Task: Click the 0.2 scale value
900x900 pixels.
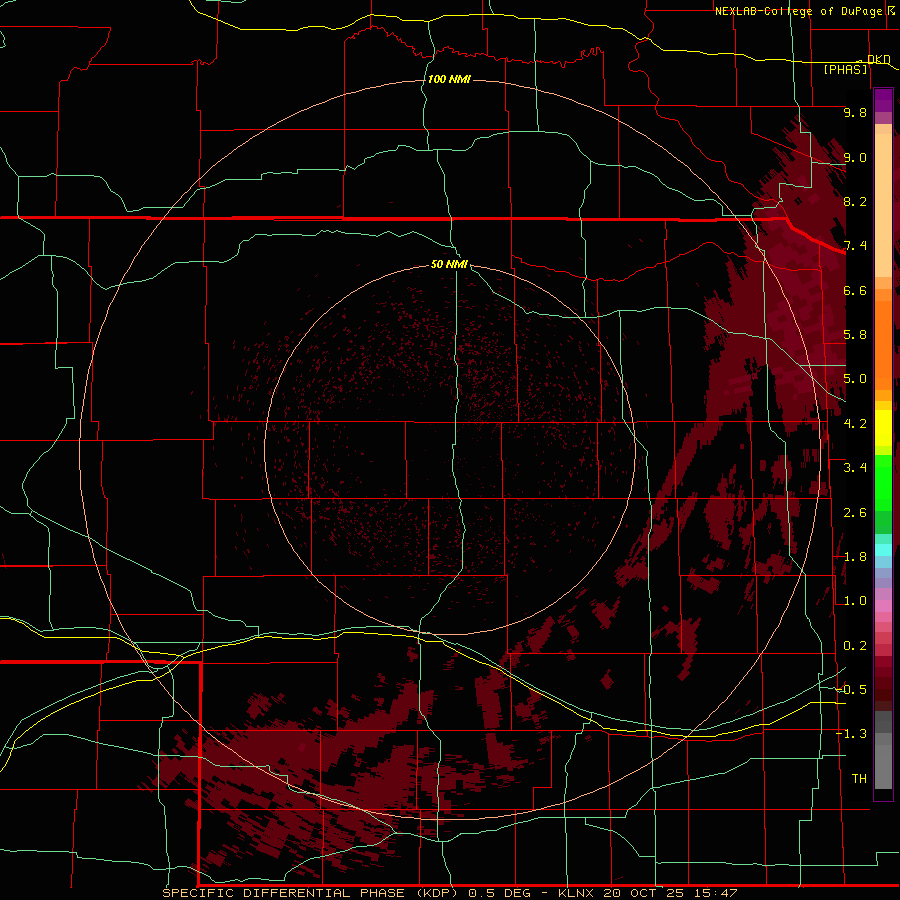Action: [855, 646]
